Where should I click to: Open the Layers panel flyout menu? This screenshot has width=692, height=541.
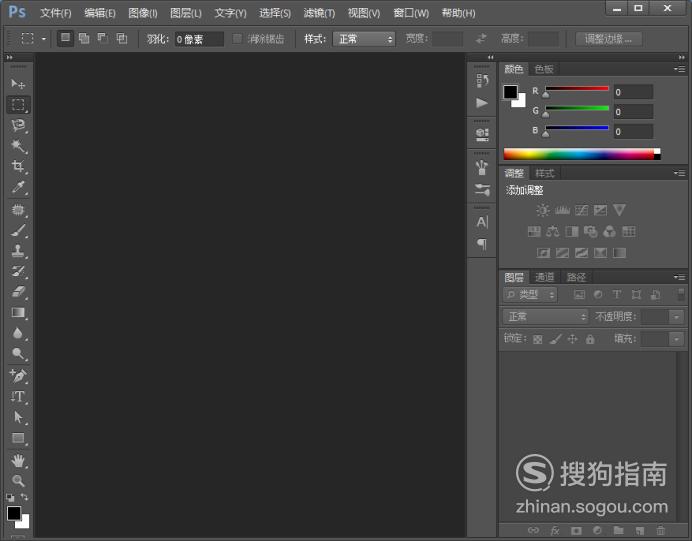click(680, 277)
